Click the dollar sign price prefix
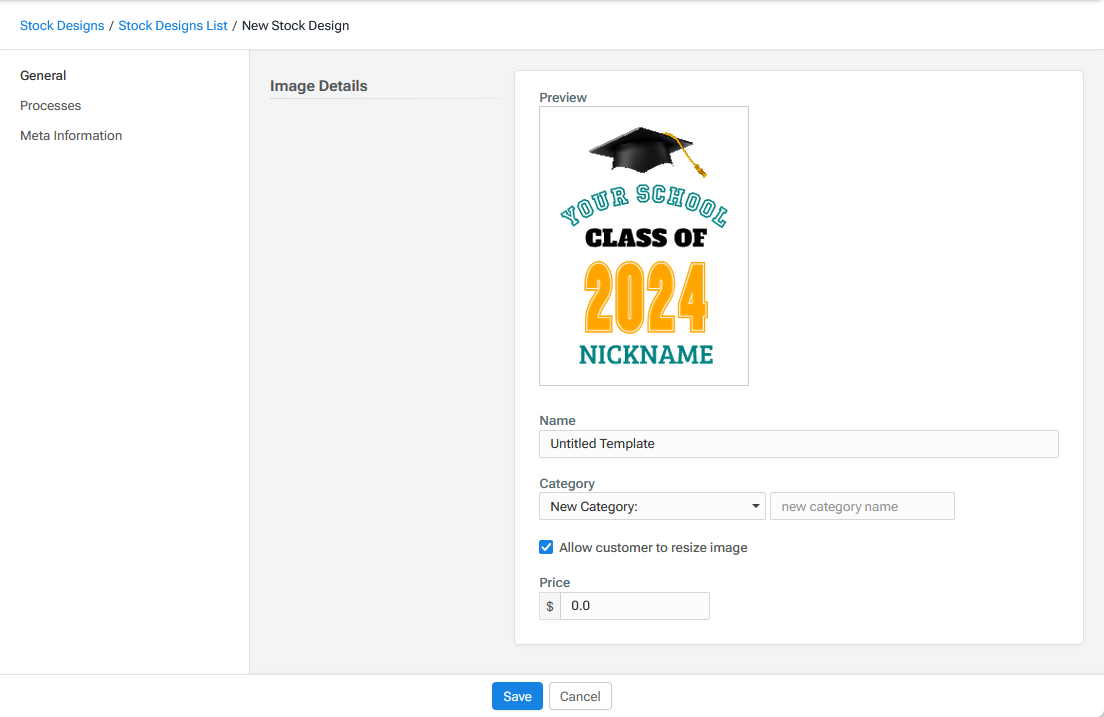This screenshot has height=717, width=1104. coord(550,606)
